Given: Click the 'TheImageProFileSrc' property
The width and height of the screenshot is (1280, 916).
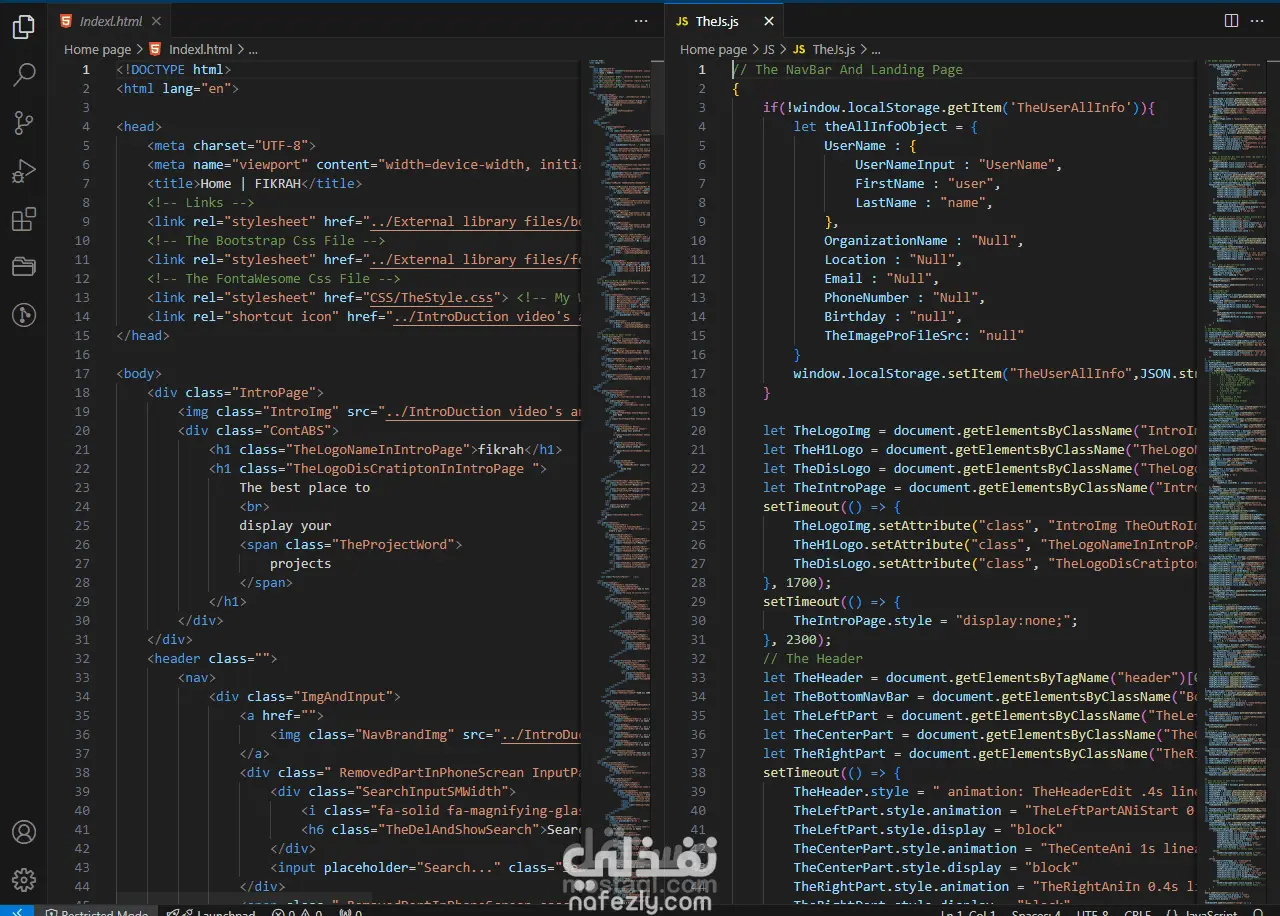Looking at the screenshot, I should point(893,336).
